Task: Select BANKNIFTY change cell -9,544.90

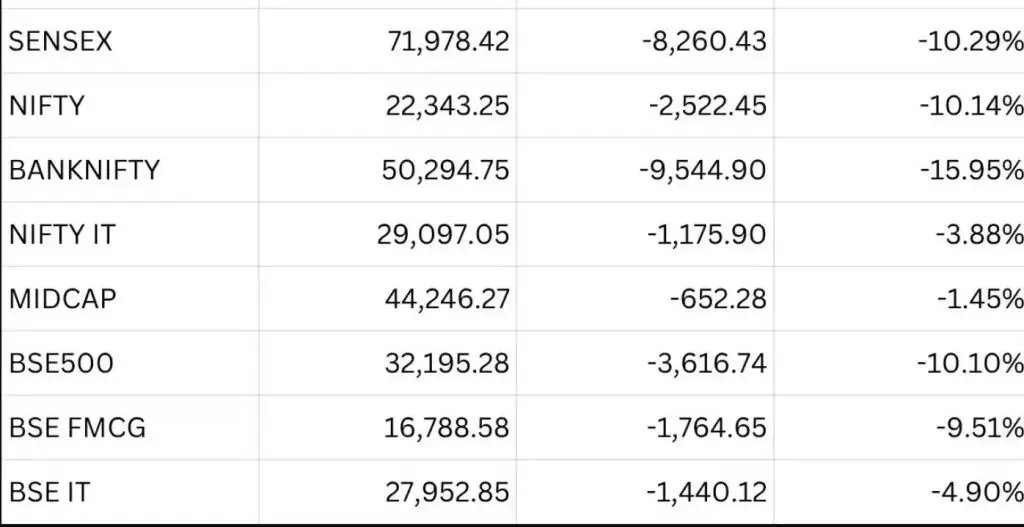Action: coord(703,170)
